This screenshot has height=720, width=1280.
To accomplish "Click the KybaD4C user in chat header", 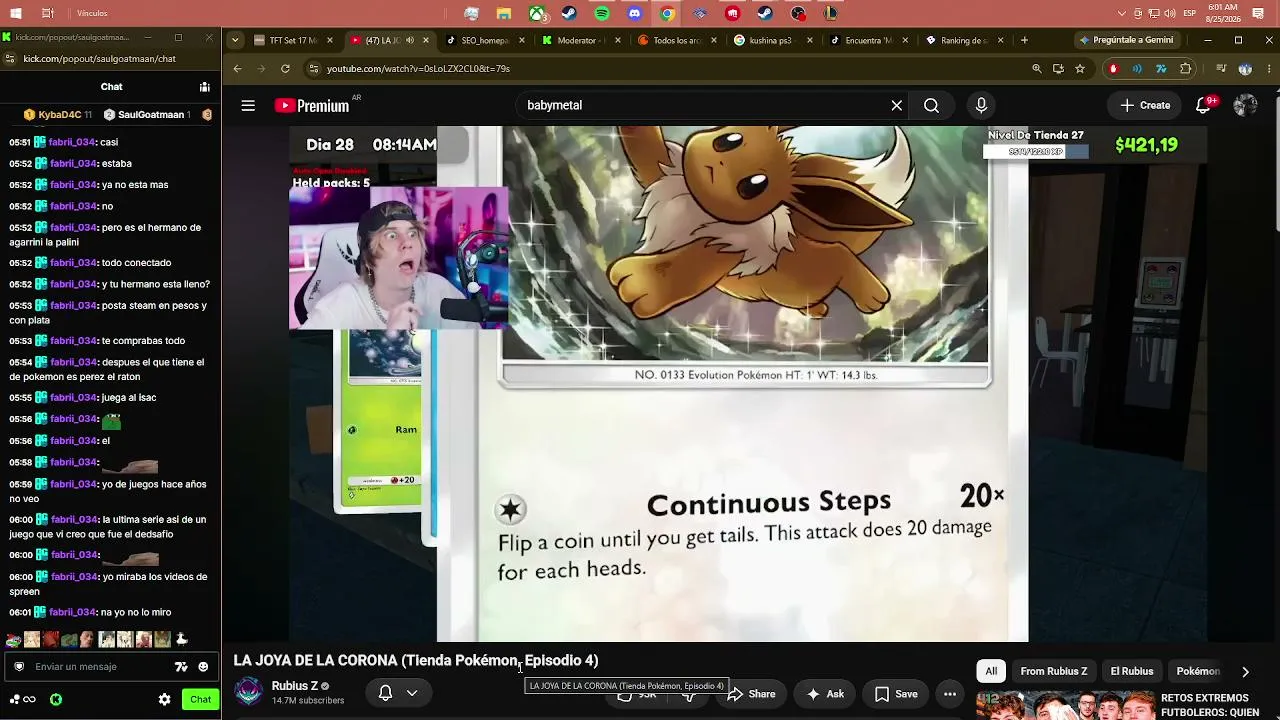I will click(58, 115).
